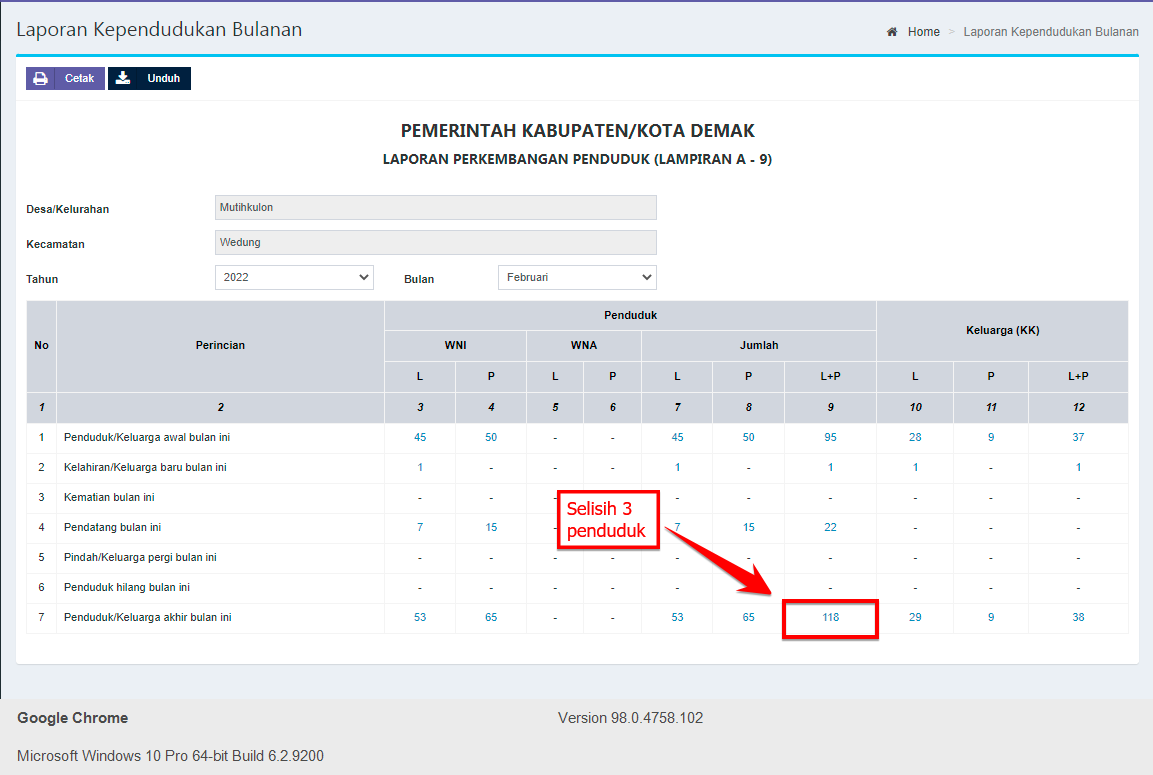Click the value 28 under Keluarga L column
The height and width of the screenshot is (775, 1153).
[x=914, y=437]
